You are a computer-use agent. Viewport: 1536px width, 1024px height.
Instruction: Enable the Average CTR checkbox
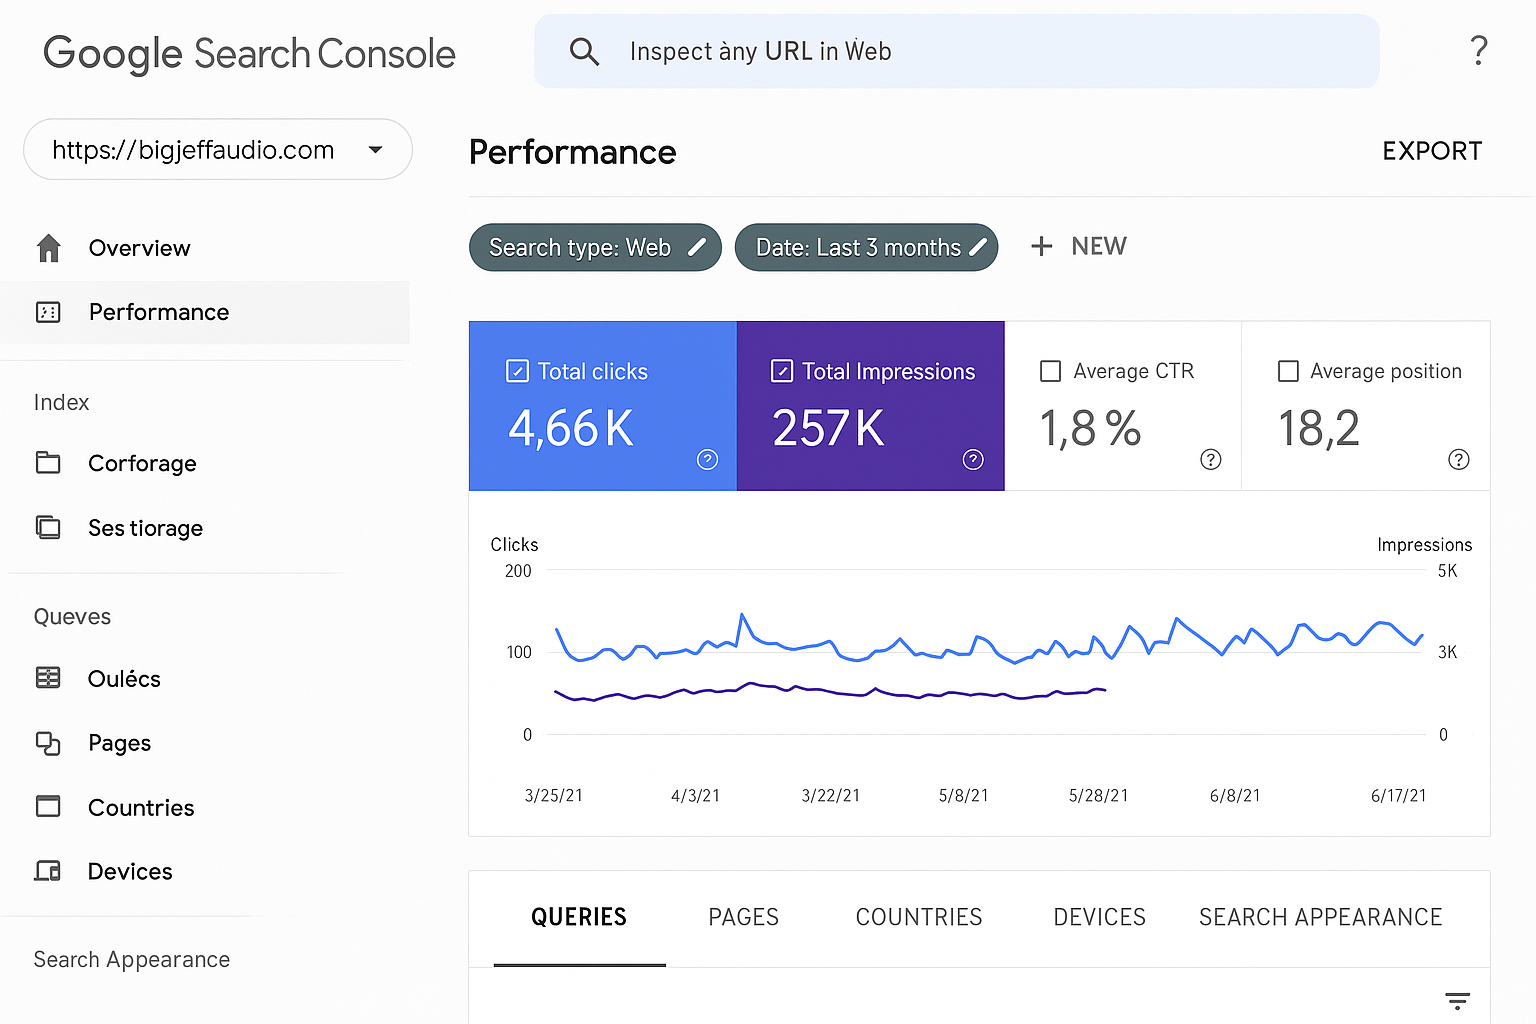click(1050, 372)
